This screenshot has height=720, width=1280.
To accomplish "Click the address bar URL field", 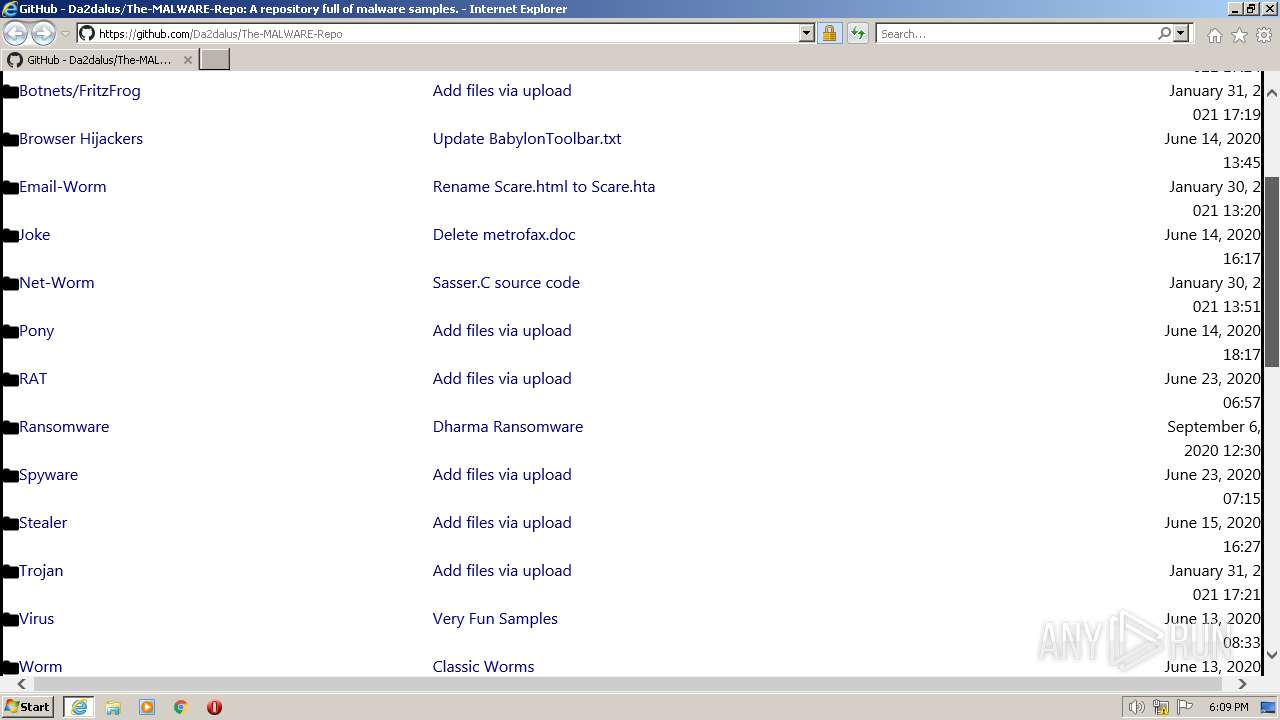I will (x=445, y=33).
